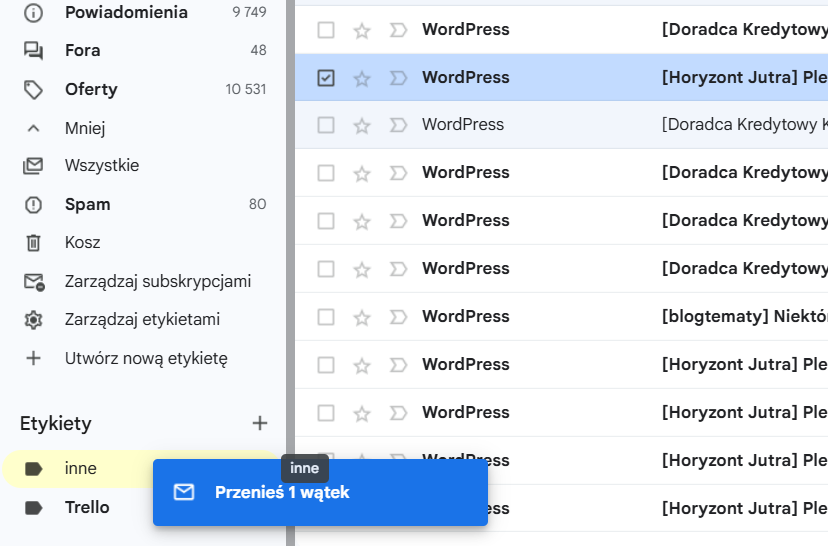828x546 pixels.
Task: Tick the checkbox of the read Doradca Kredytowy K email
Action: 326,125
